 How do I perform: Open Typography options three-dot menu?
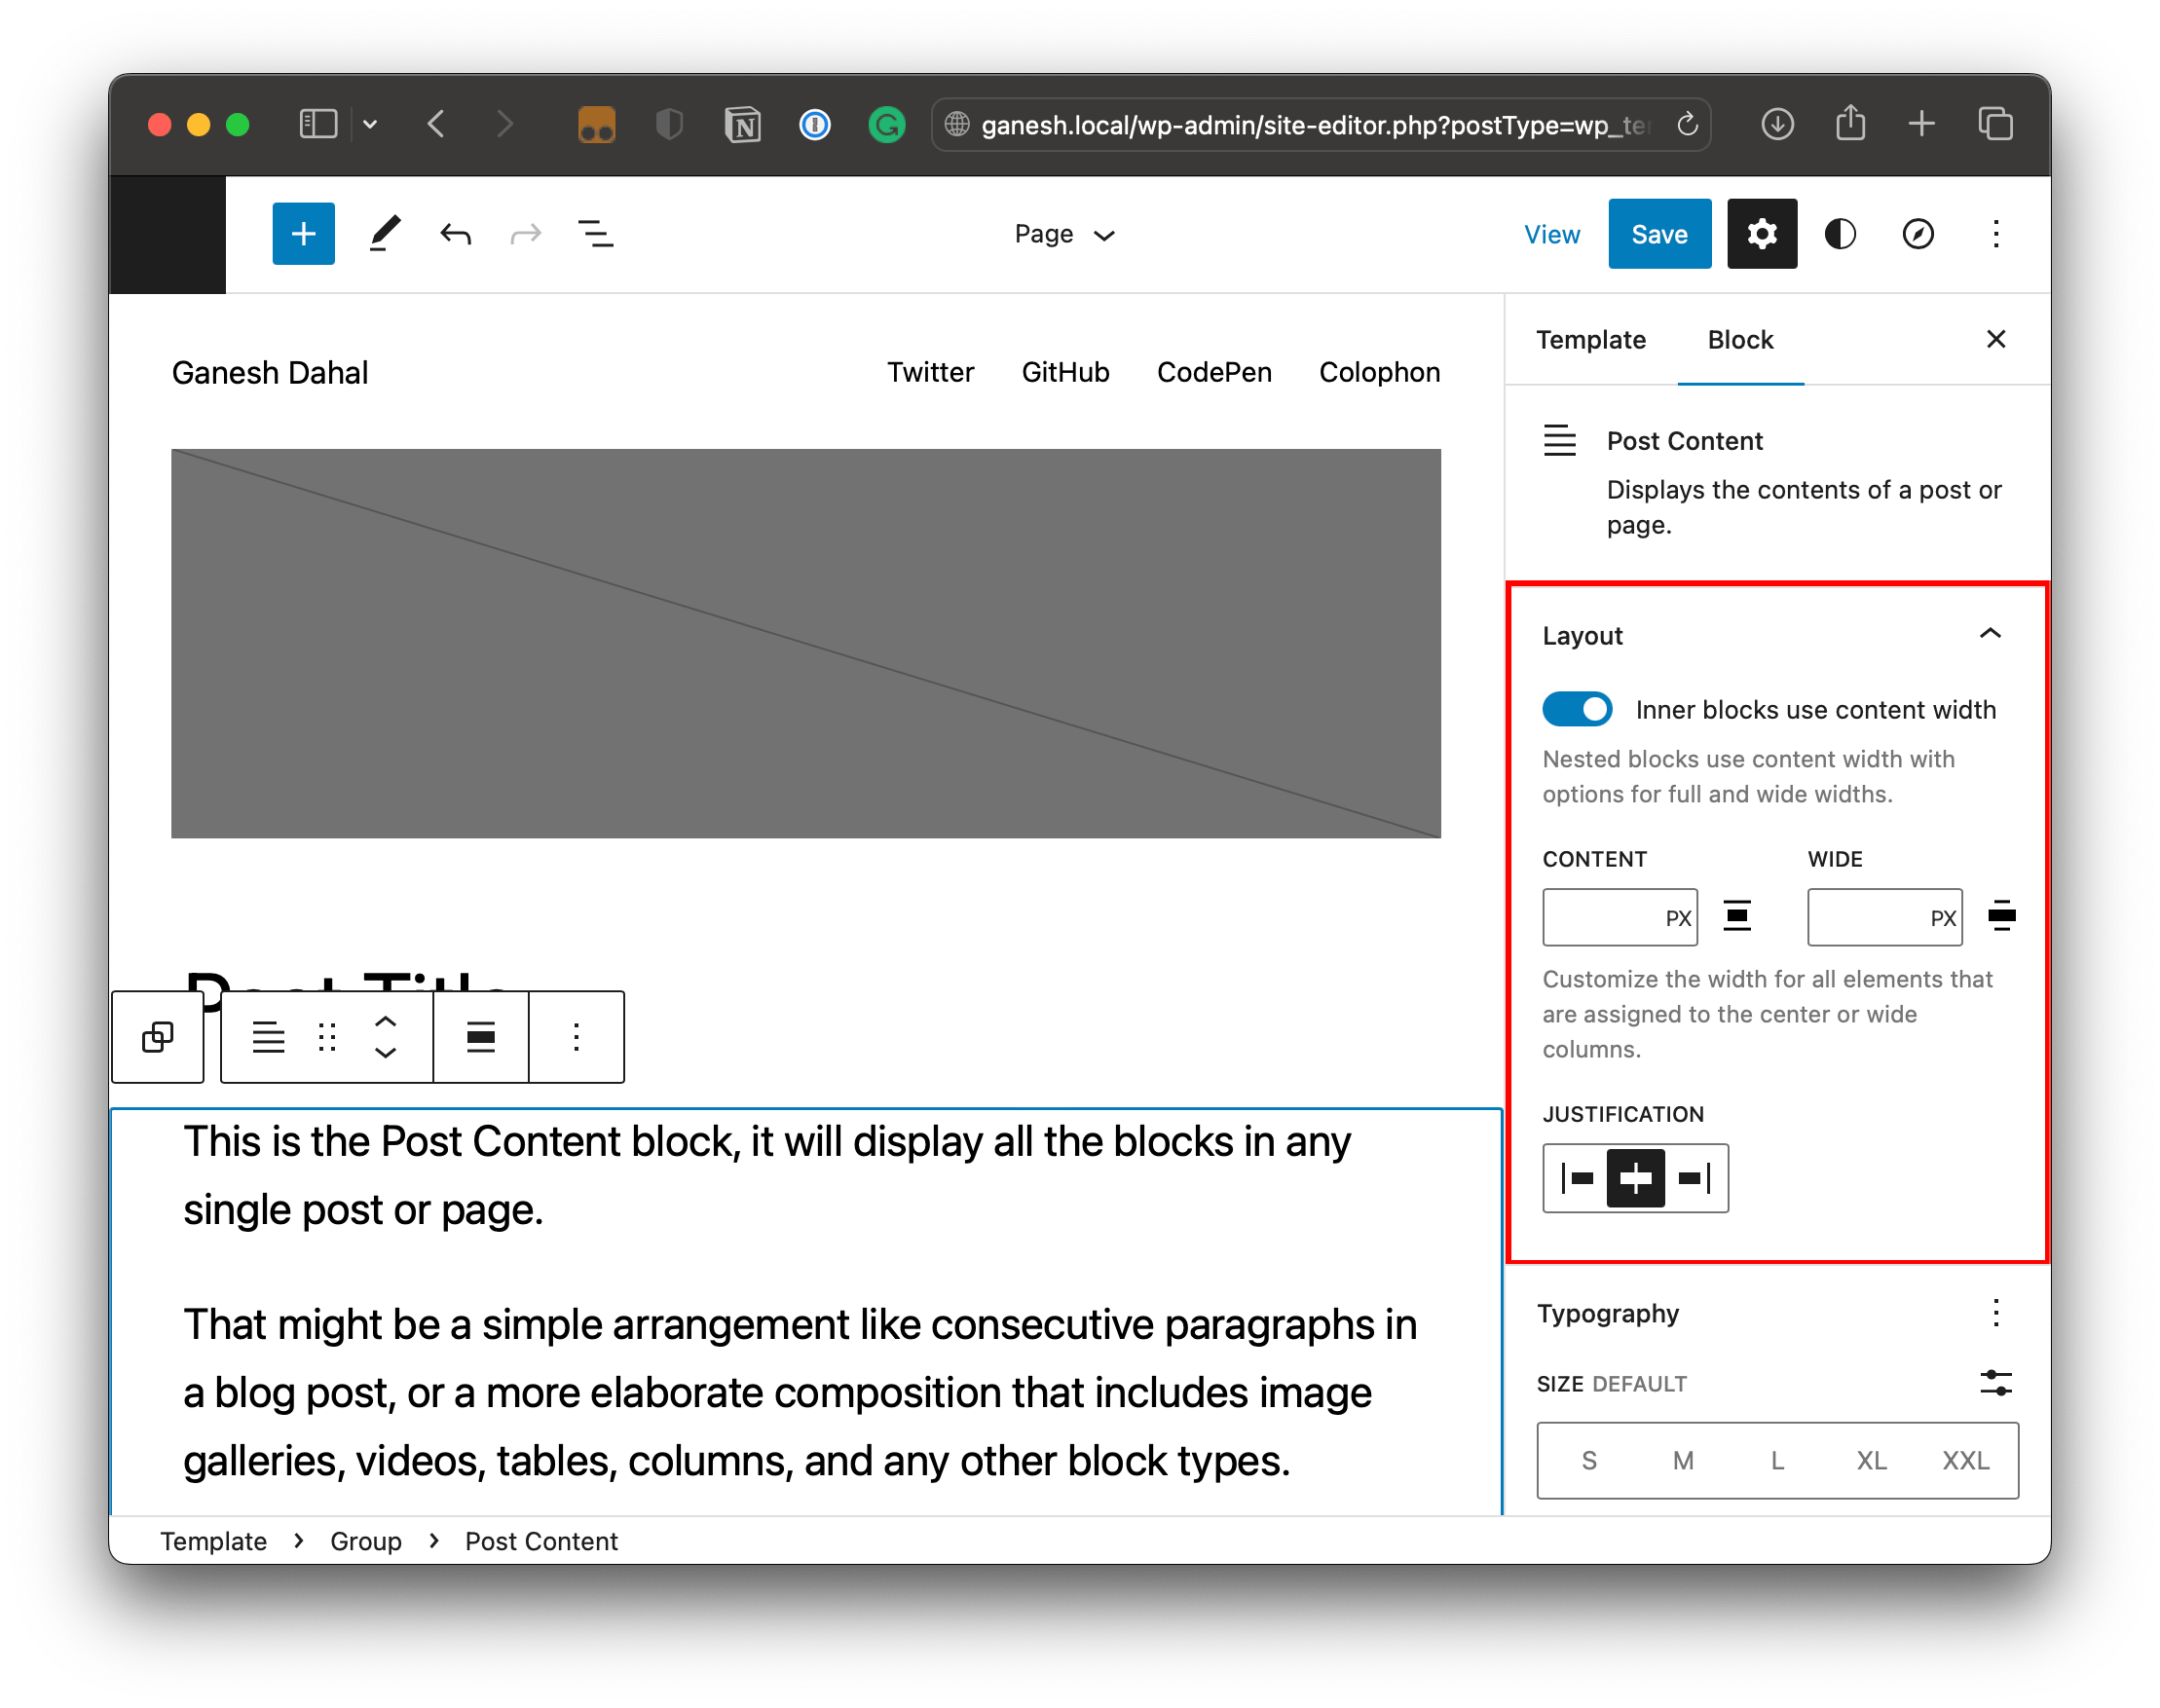[x=1995, y=1313]
